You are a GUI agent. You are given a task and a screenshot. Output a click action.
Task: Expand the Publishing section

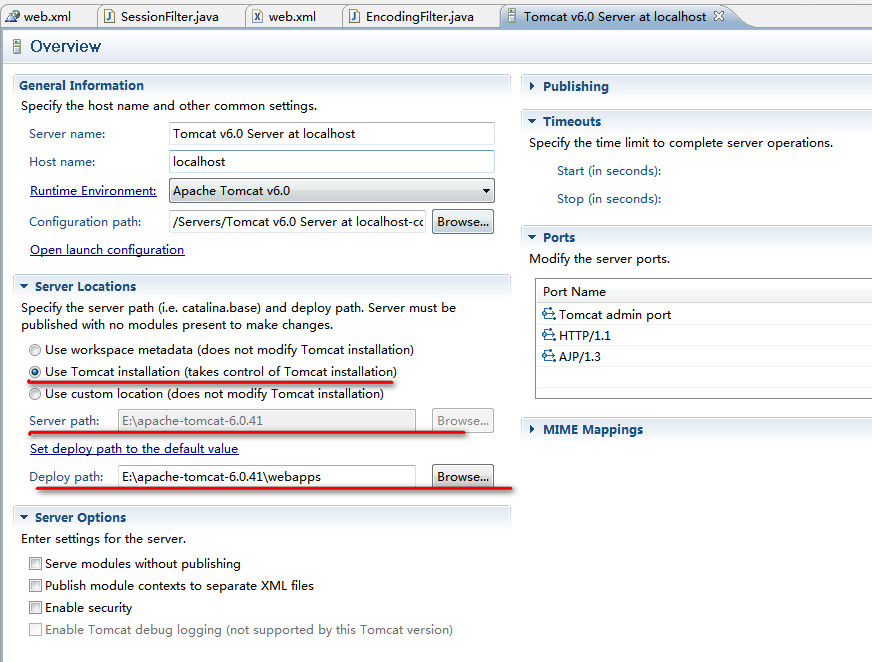tap(532, 86)
